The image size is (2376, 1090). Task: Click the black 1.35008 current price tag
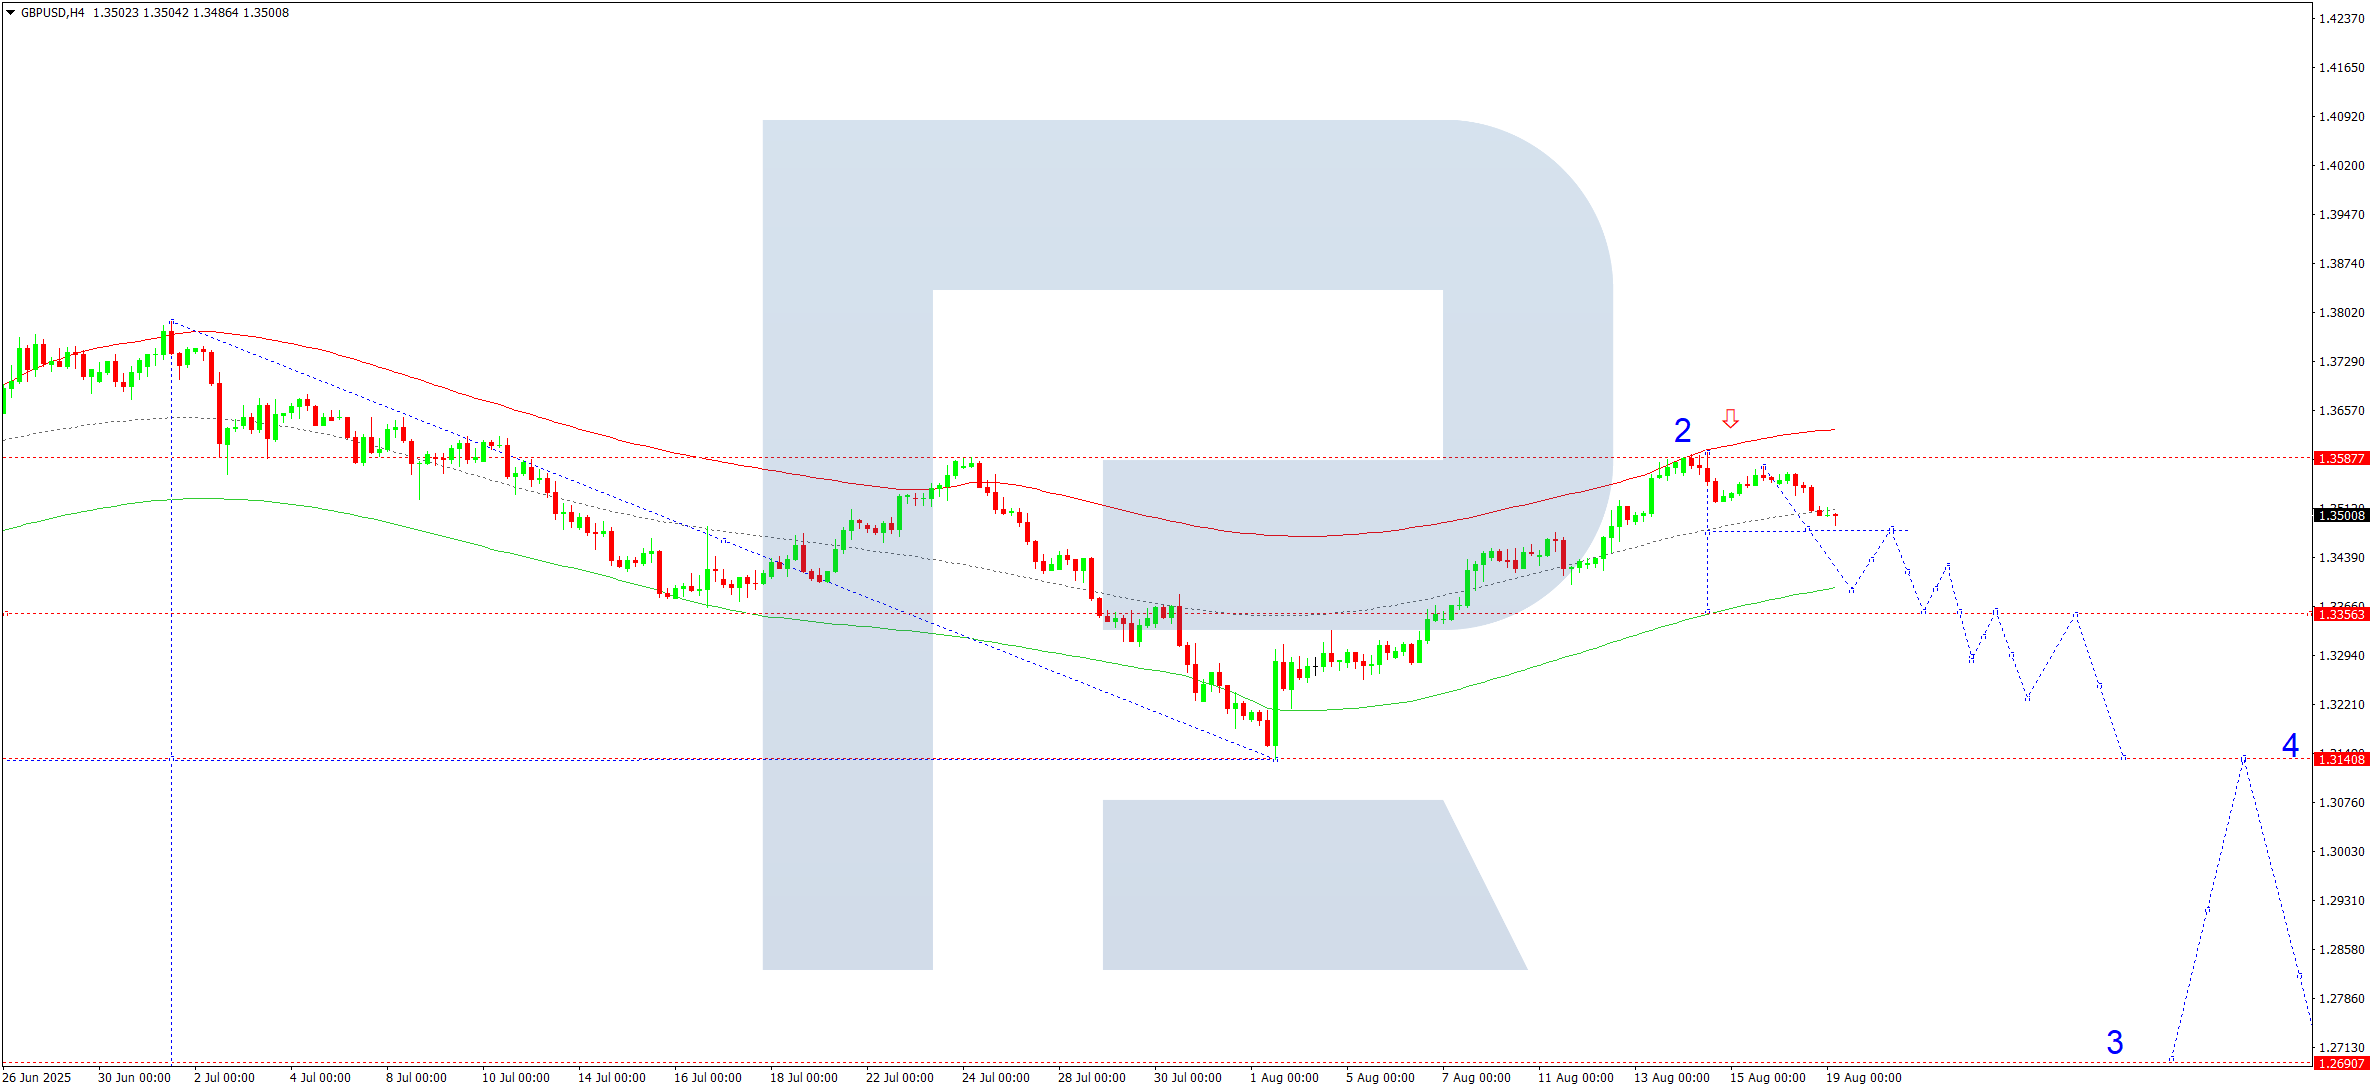(x=2341, y=516)
